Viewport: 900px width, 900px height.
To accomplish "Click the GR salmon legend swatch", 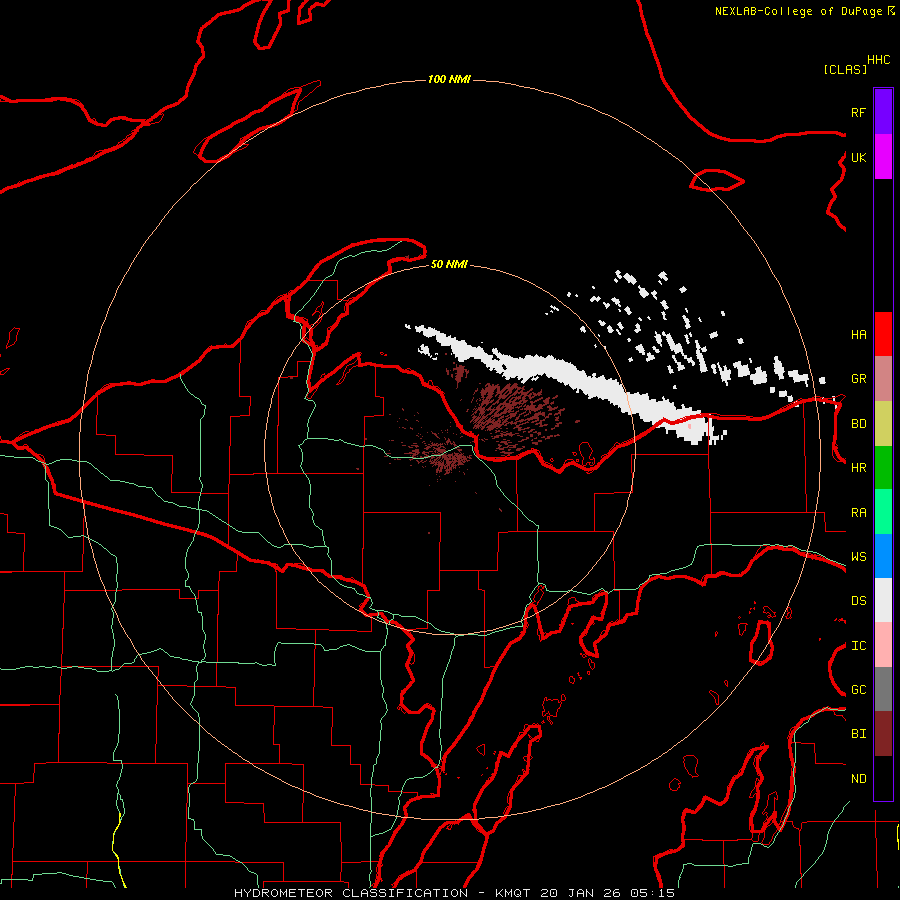I will coord(883,378).
